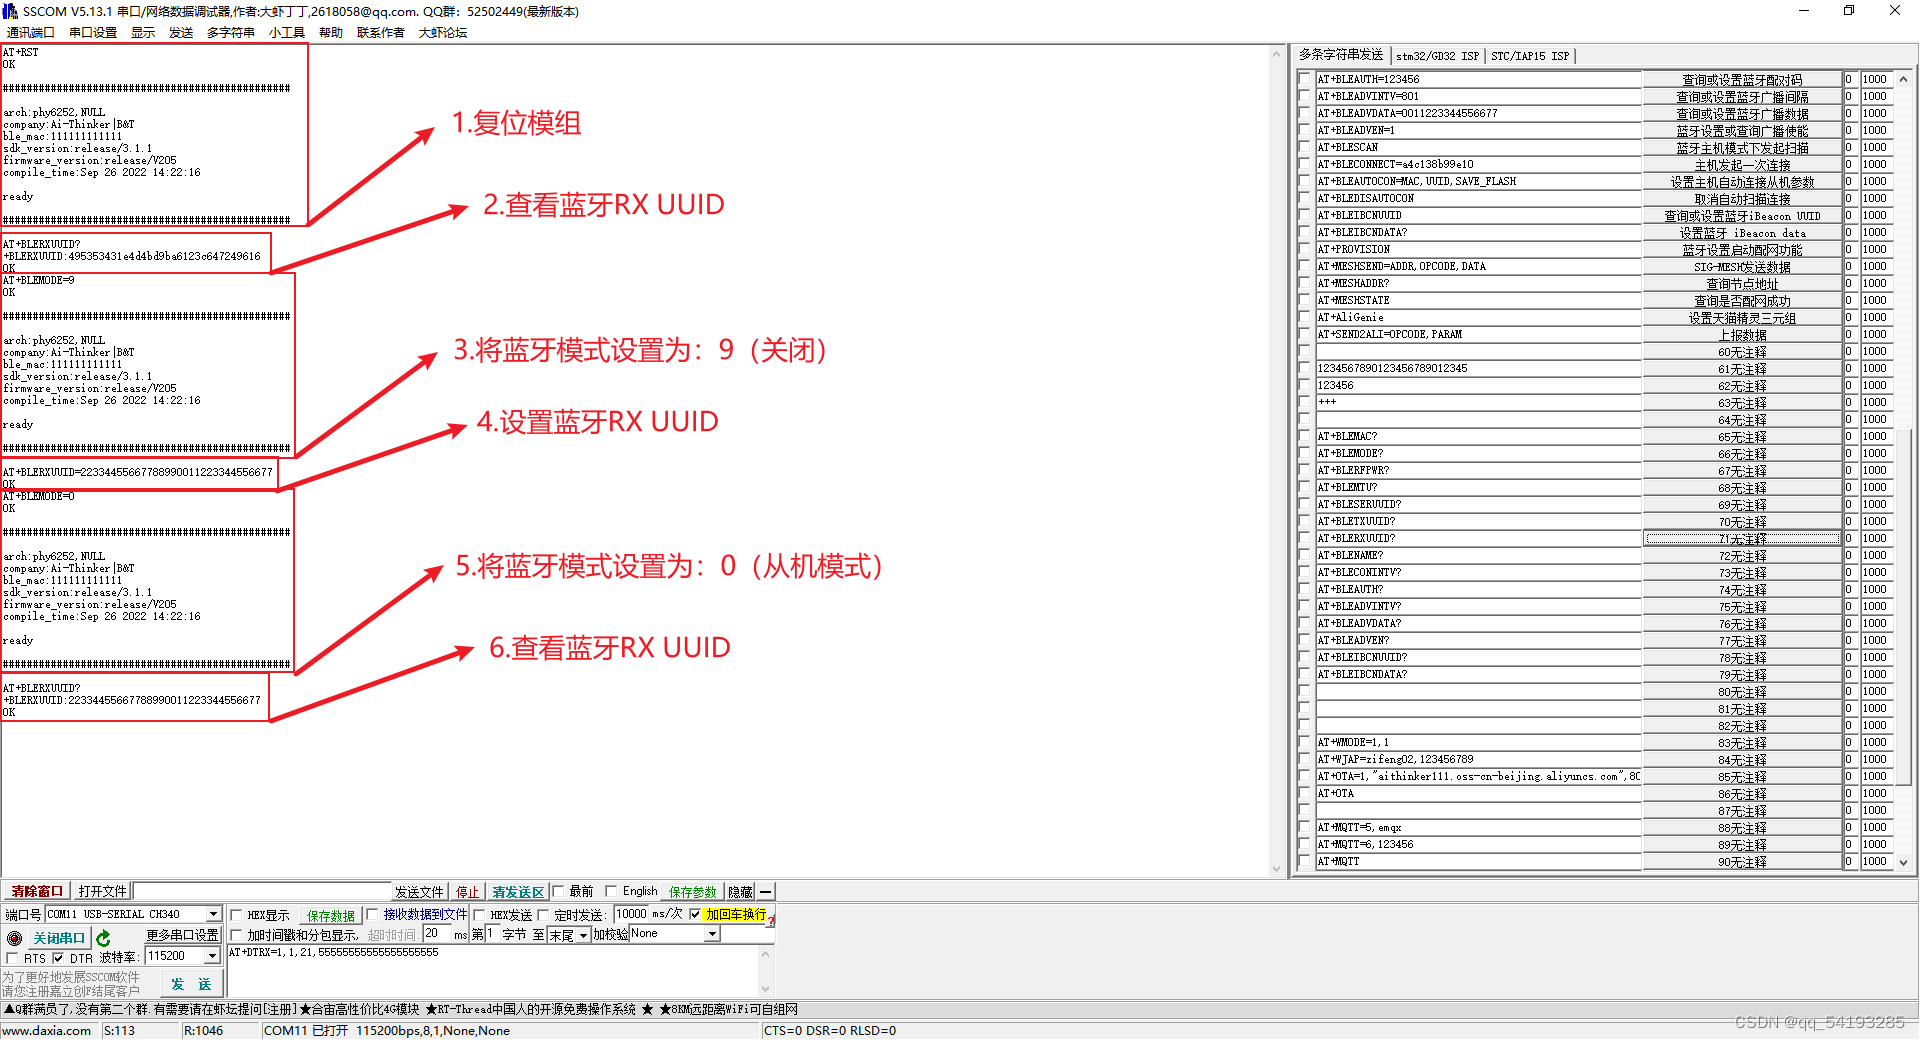1920x1040 pixels.
Task: Click the file path field beside 打开文件
Action: (262, 891)
